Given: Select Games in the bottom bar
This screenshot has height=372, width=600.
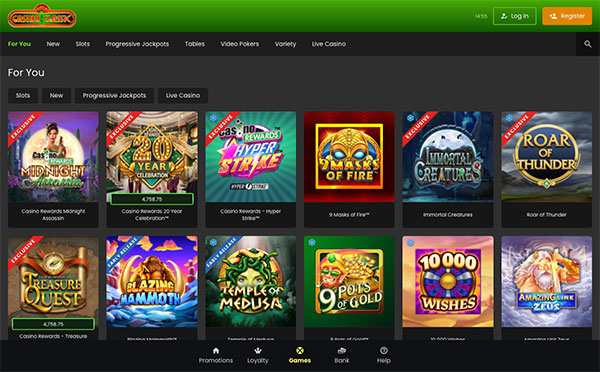Looking at the screenshot, I should click(300, 355).
